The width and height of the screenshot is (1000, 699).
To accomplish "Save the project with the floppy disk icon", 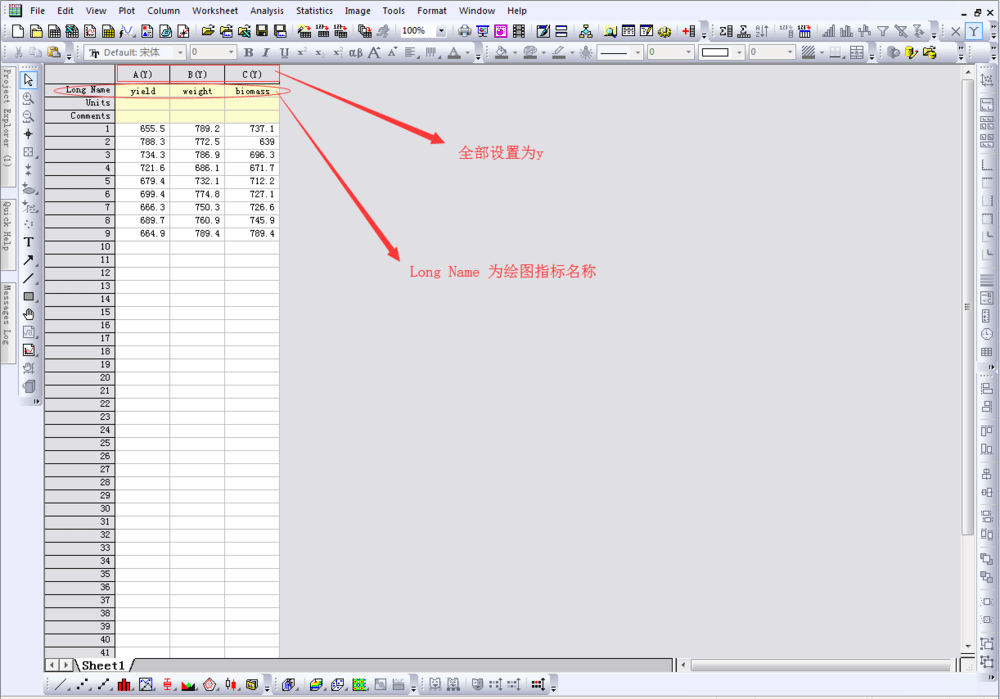I will coord(261,31).
